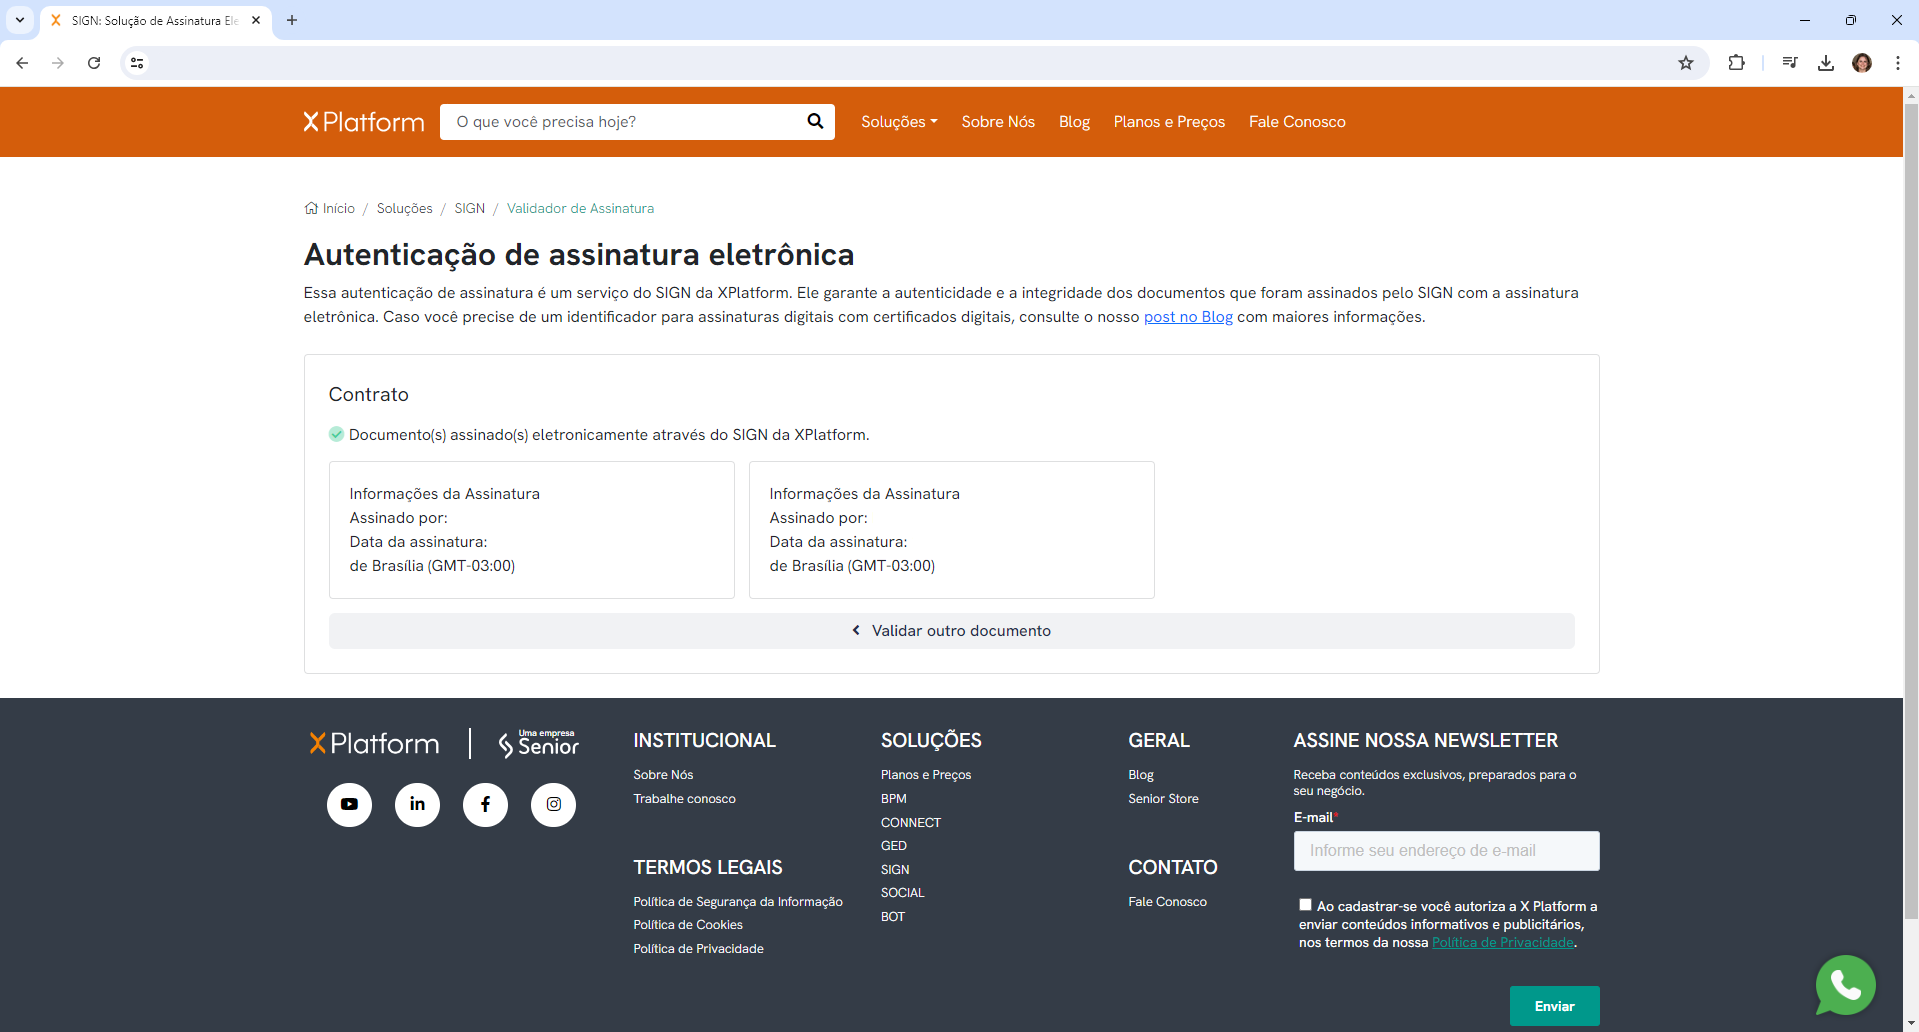Open the LinkedIn social icon
The width and height of the screenshot is (1919, 1032).
tap(417, 804)
